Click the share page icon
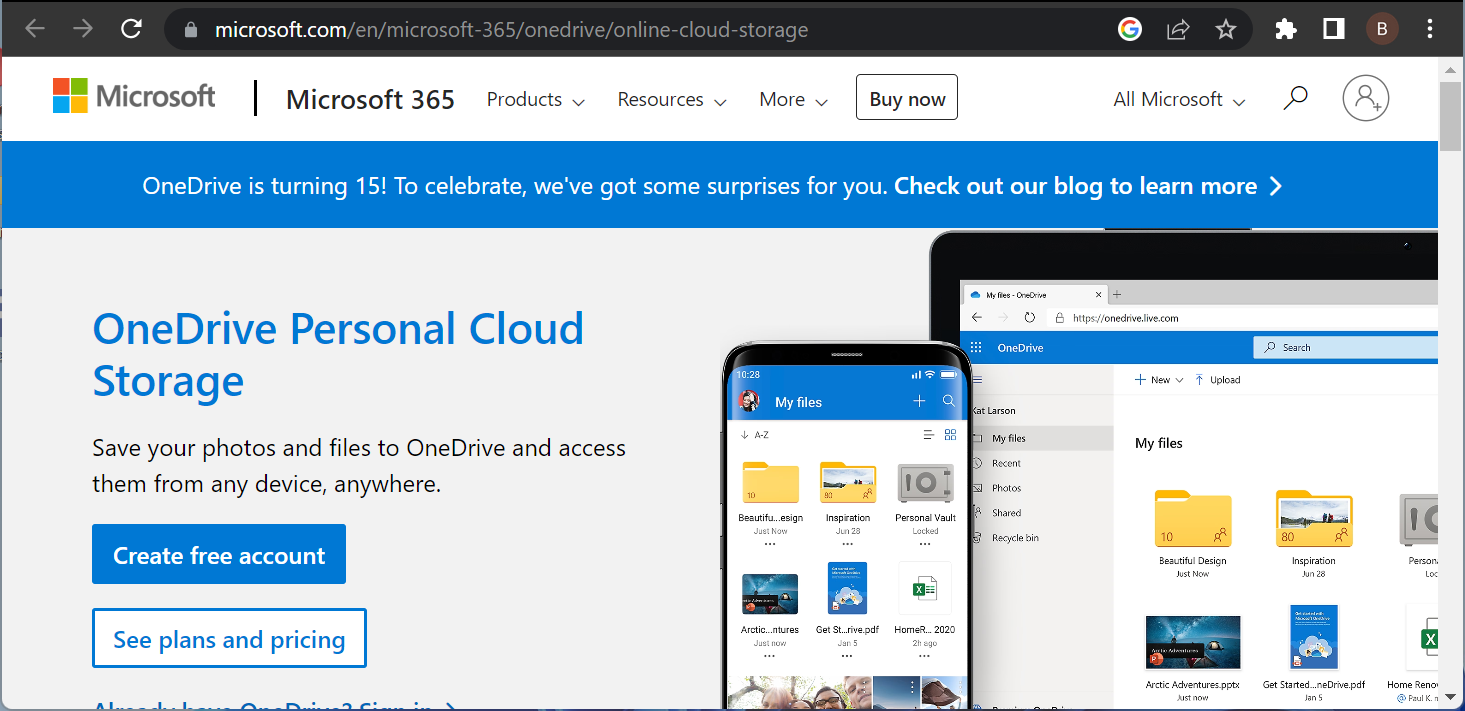This screenshot has width=1465, height=711. click(x=1178, y=30)
